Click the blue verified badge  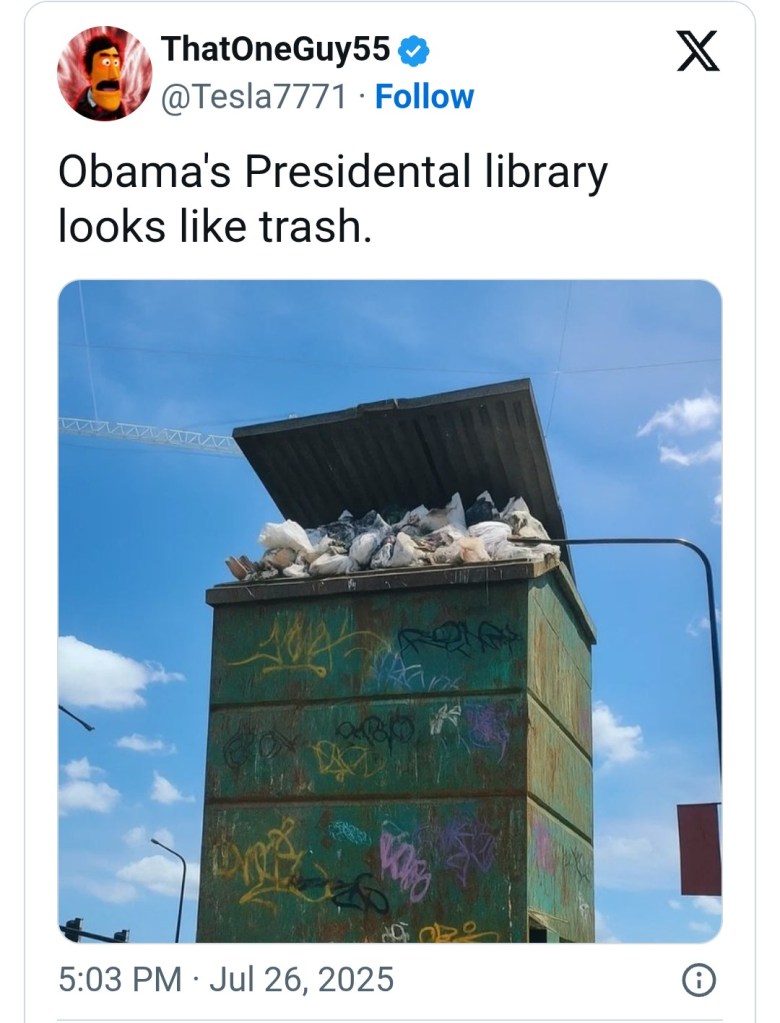(413, 51)
